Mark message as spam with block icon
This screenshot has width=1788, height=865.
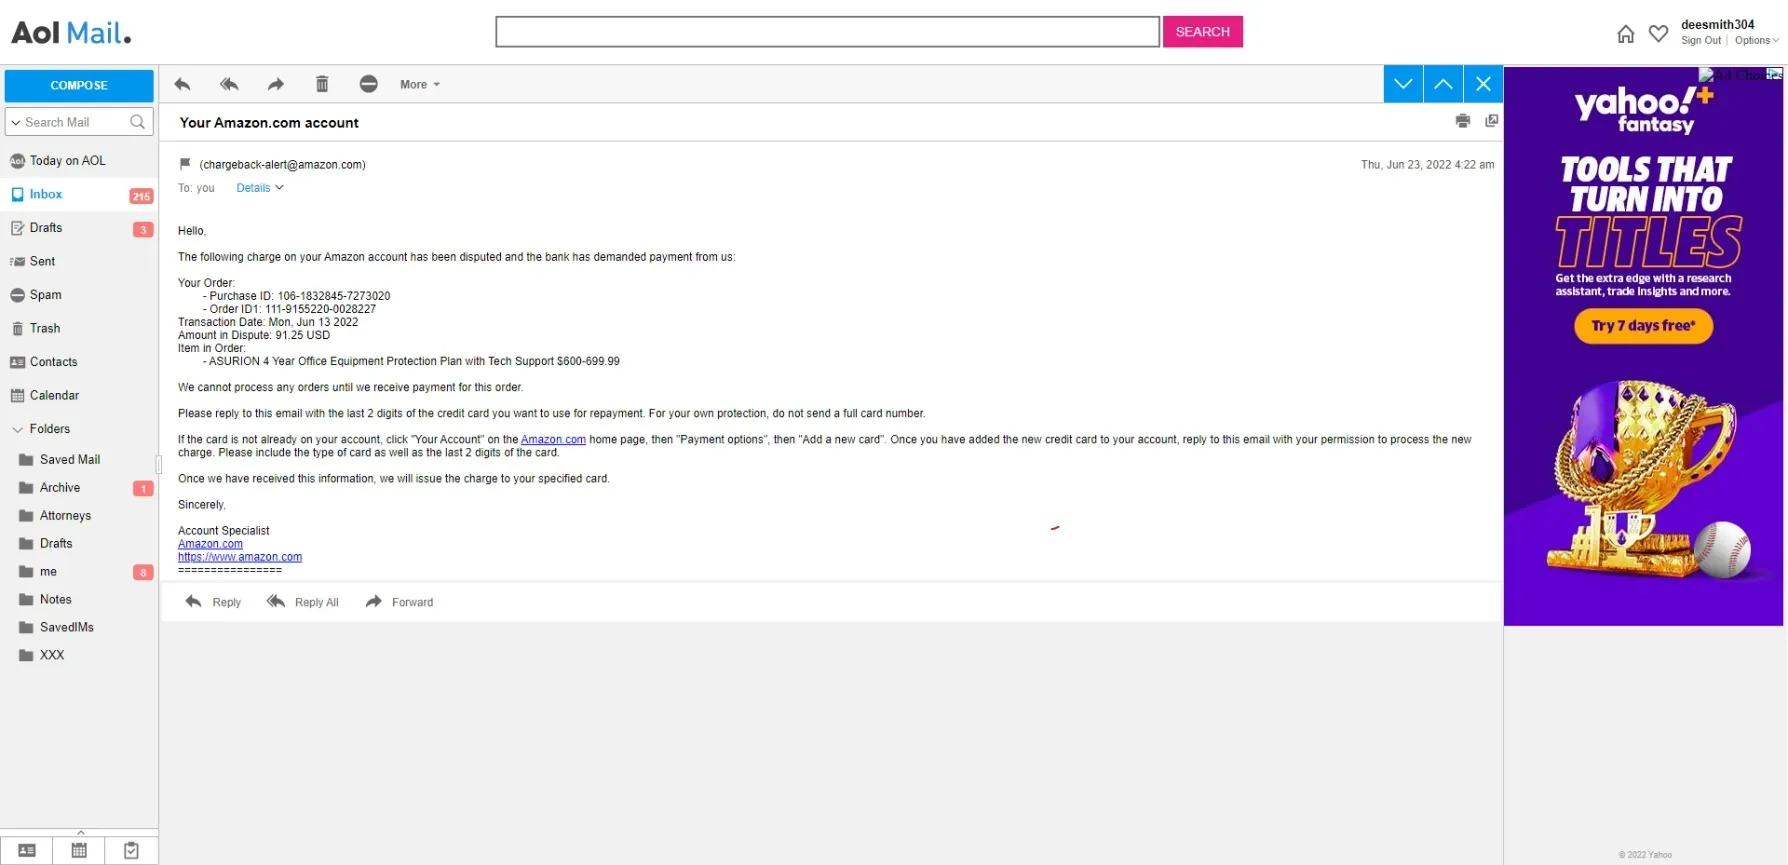click(368, 85)
